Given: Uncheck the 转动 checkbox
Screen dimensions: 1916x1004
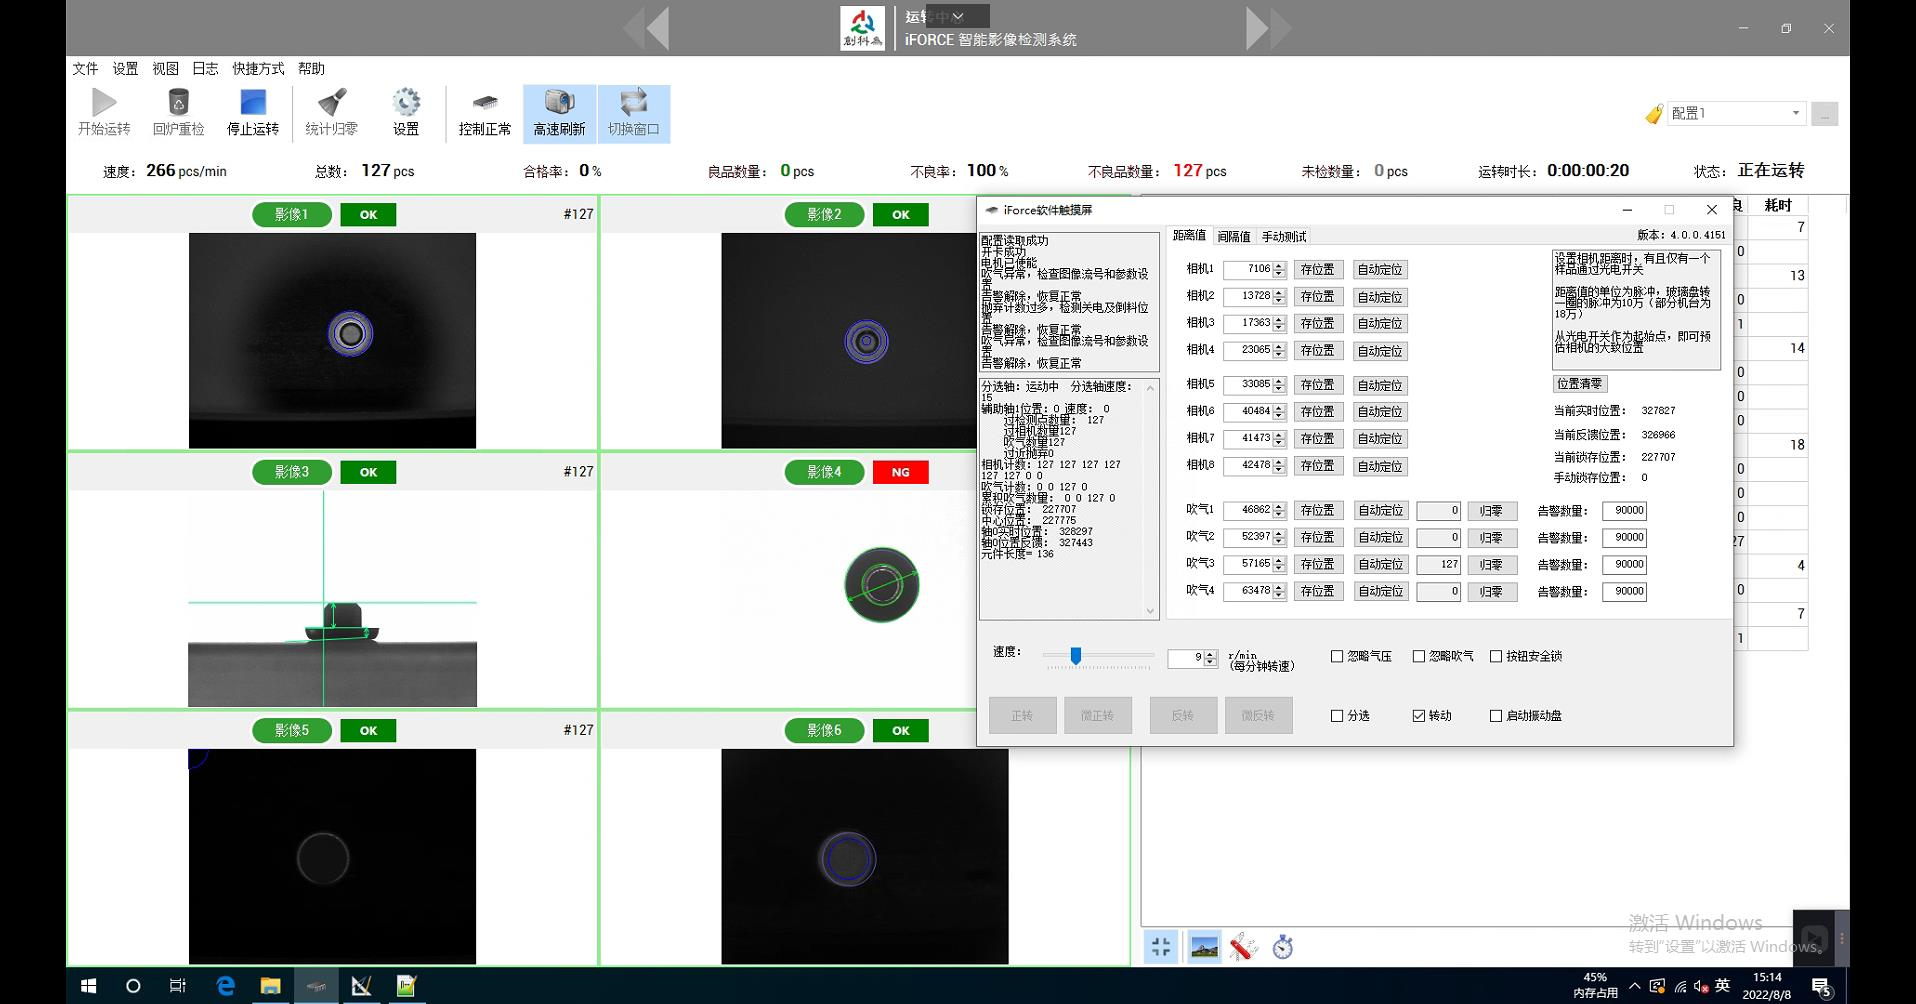Looking at the screenshot, I should (1418, 716).
